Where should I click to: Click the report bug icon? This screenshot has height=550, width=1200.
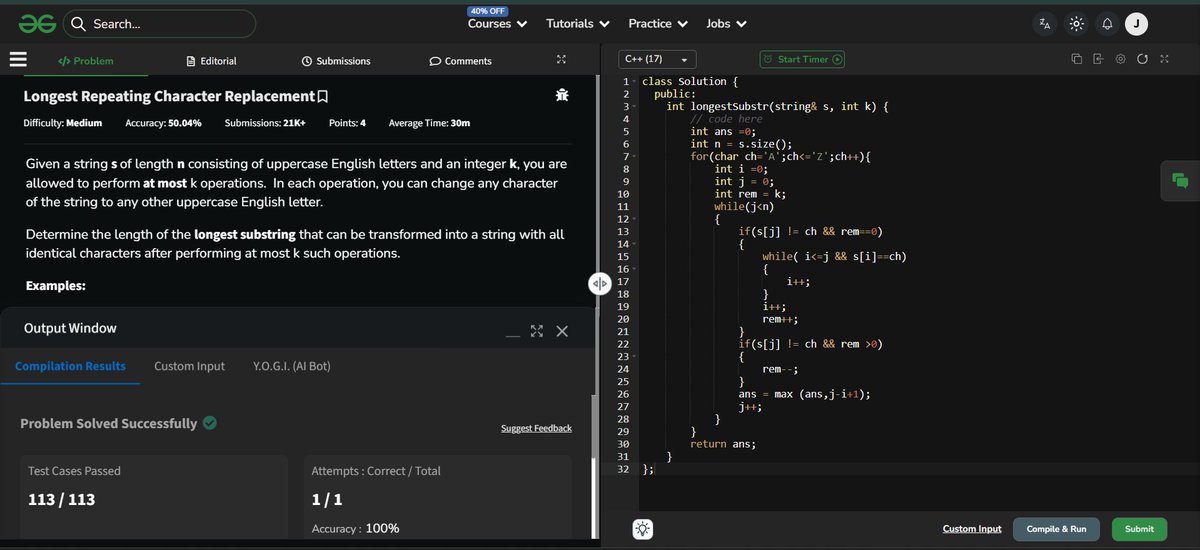562,95
